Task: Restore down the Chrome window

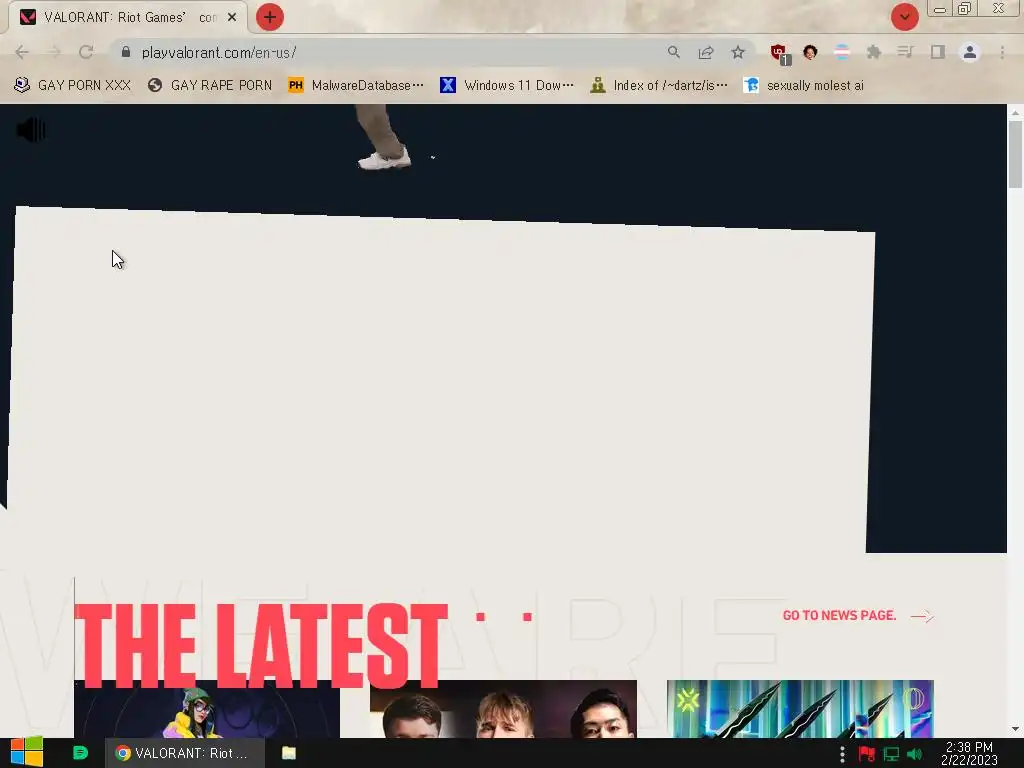Action: pos(964,9)
